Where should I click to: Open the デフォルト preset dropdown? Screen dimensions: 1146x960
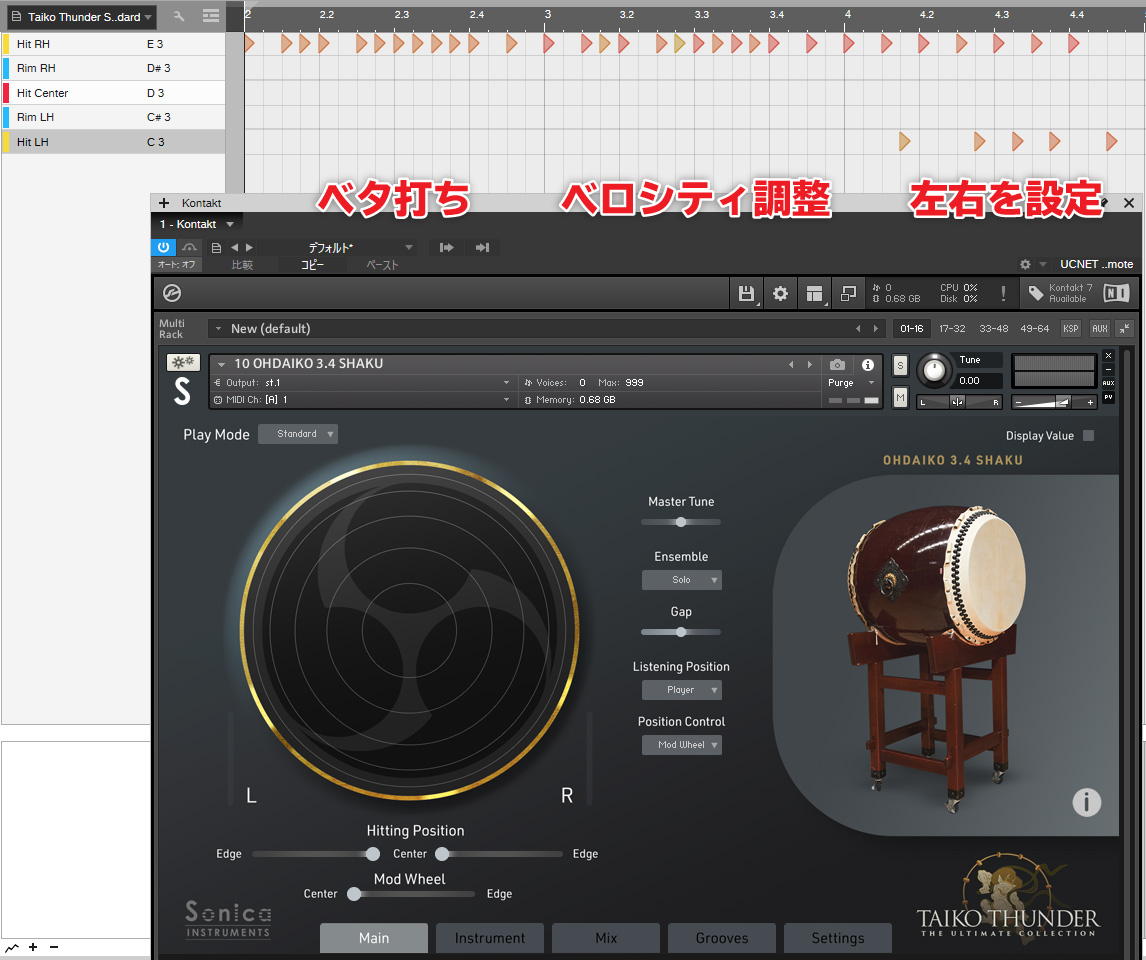336,248
